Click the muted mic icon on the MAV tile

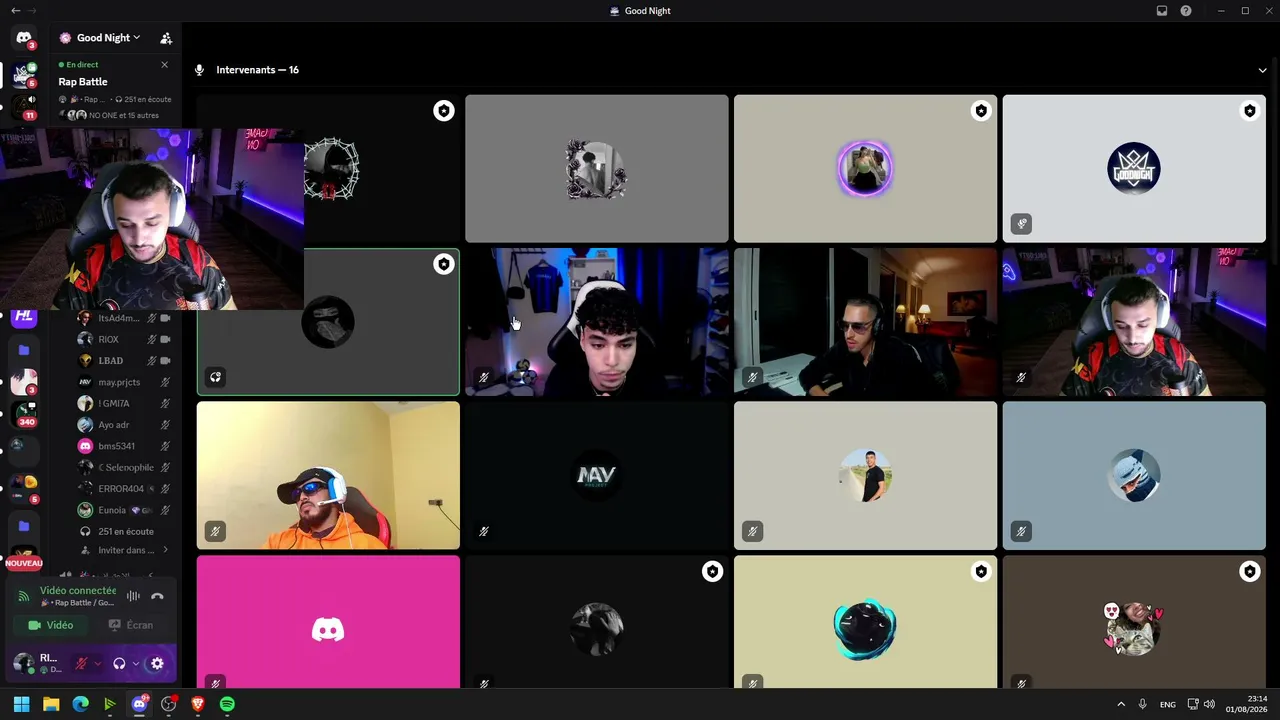(484, 531)
